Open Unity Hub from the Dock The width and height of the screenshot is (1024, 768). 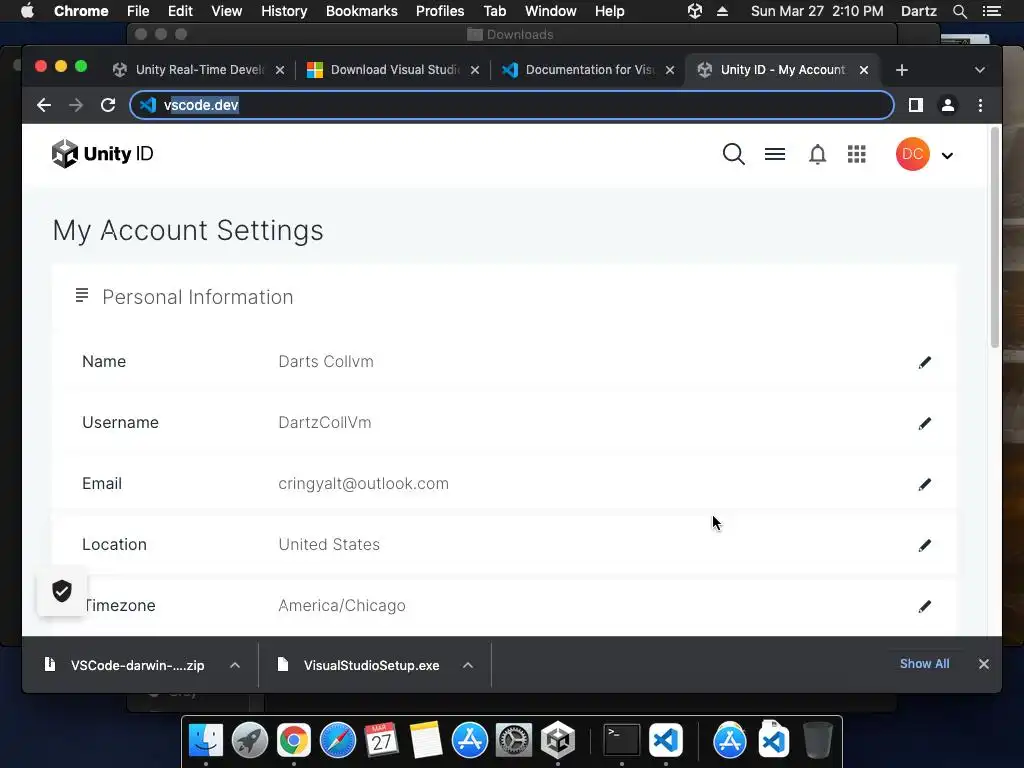(x=557, y=740)
